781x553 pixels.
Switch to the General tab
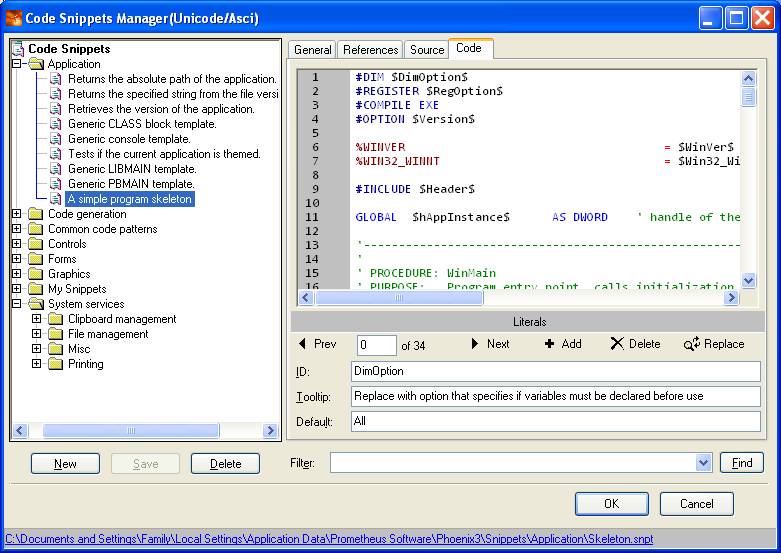(312, 50)
